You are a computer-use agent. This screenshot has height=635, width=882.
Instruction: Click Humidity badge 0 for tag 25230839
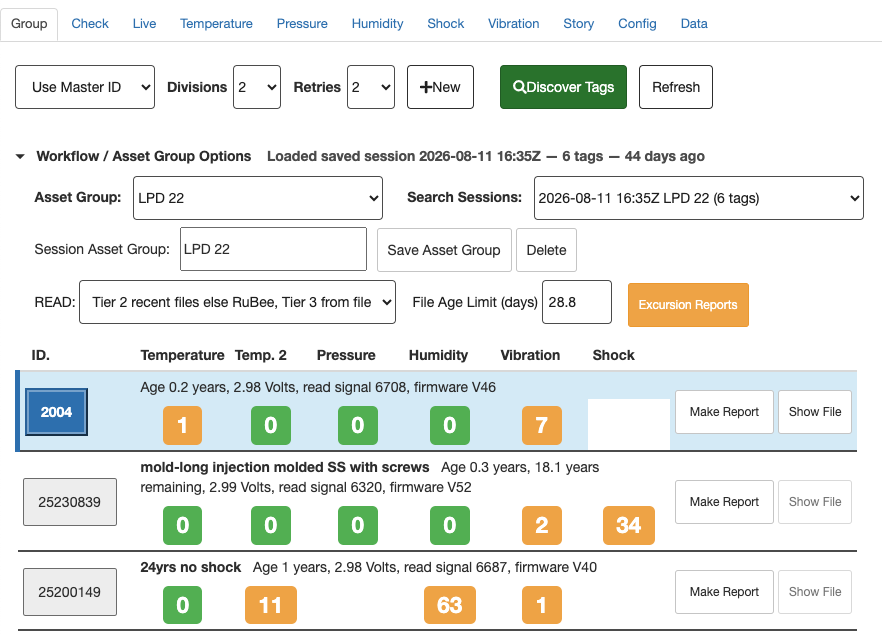(449, 525)
